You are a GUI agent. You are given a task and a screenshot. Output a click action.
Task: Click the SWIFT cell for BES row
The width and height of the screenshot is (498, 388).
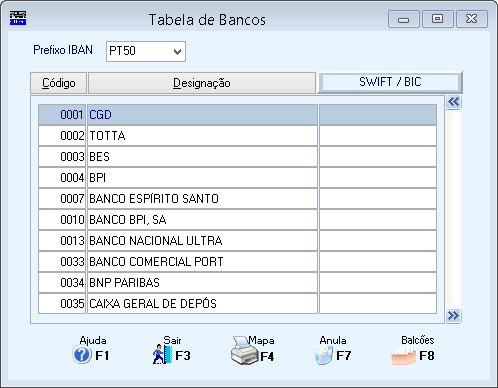(x=378, y=157)
